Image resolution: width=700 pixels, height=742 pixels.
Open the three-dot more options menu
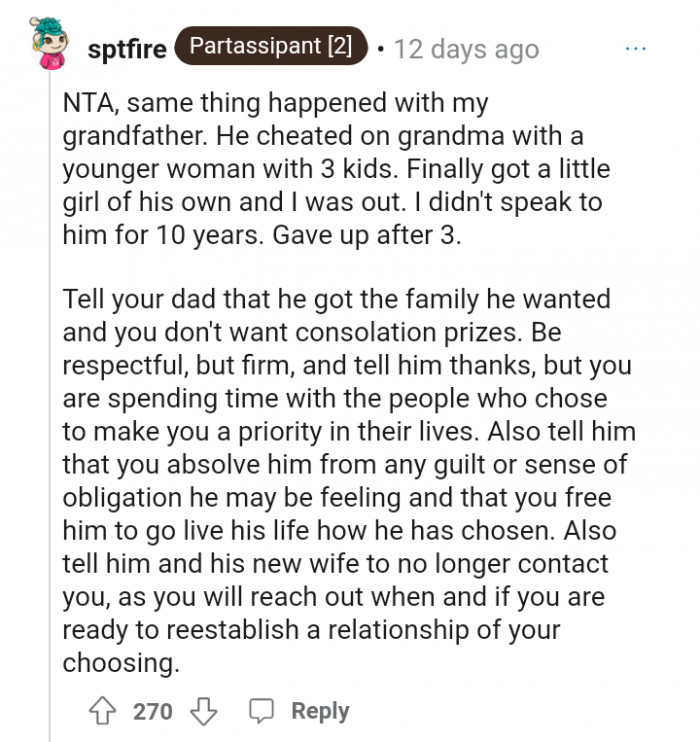tap(636, 47)
